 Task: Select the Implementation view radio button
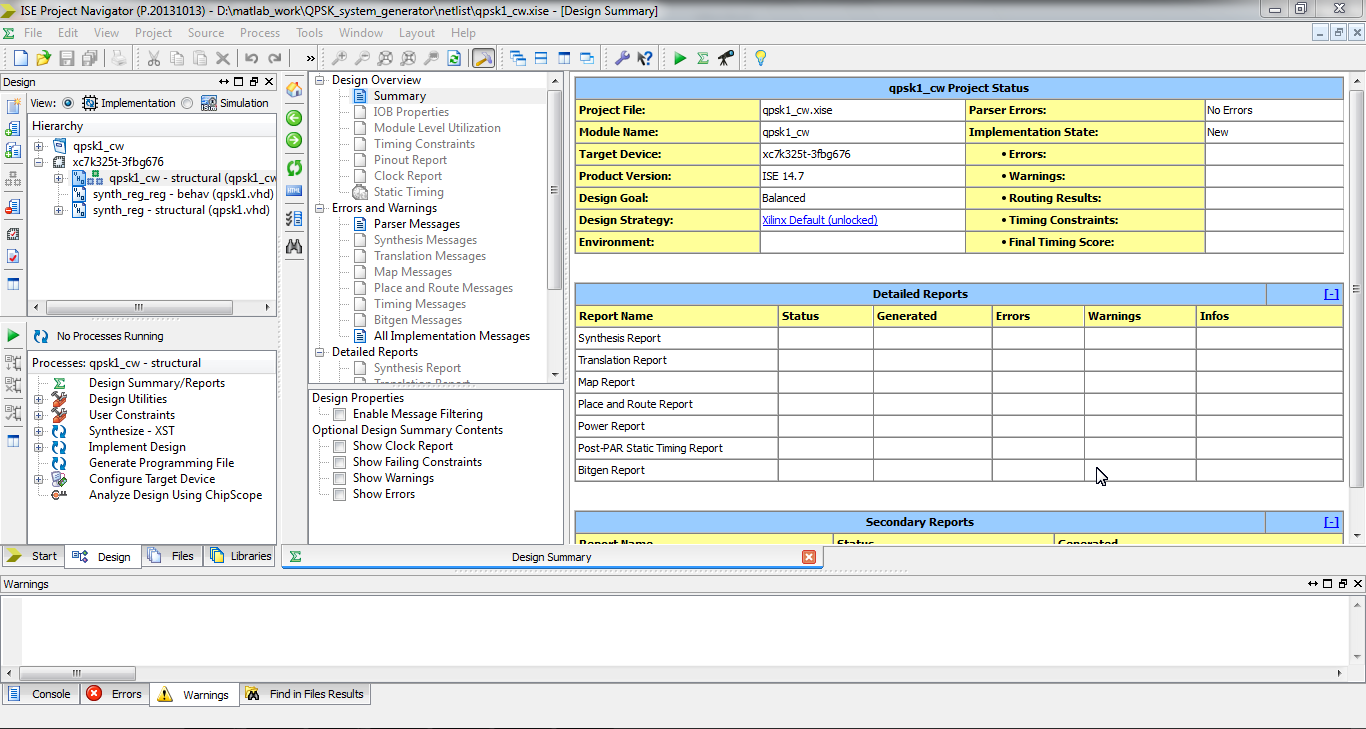pos(68,103)
